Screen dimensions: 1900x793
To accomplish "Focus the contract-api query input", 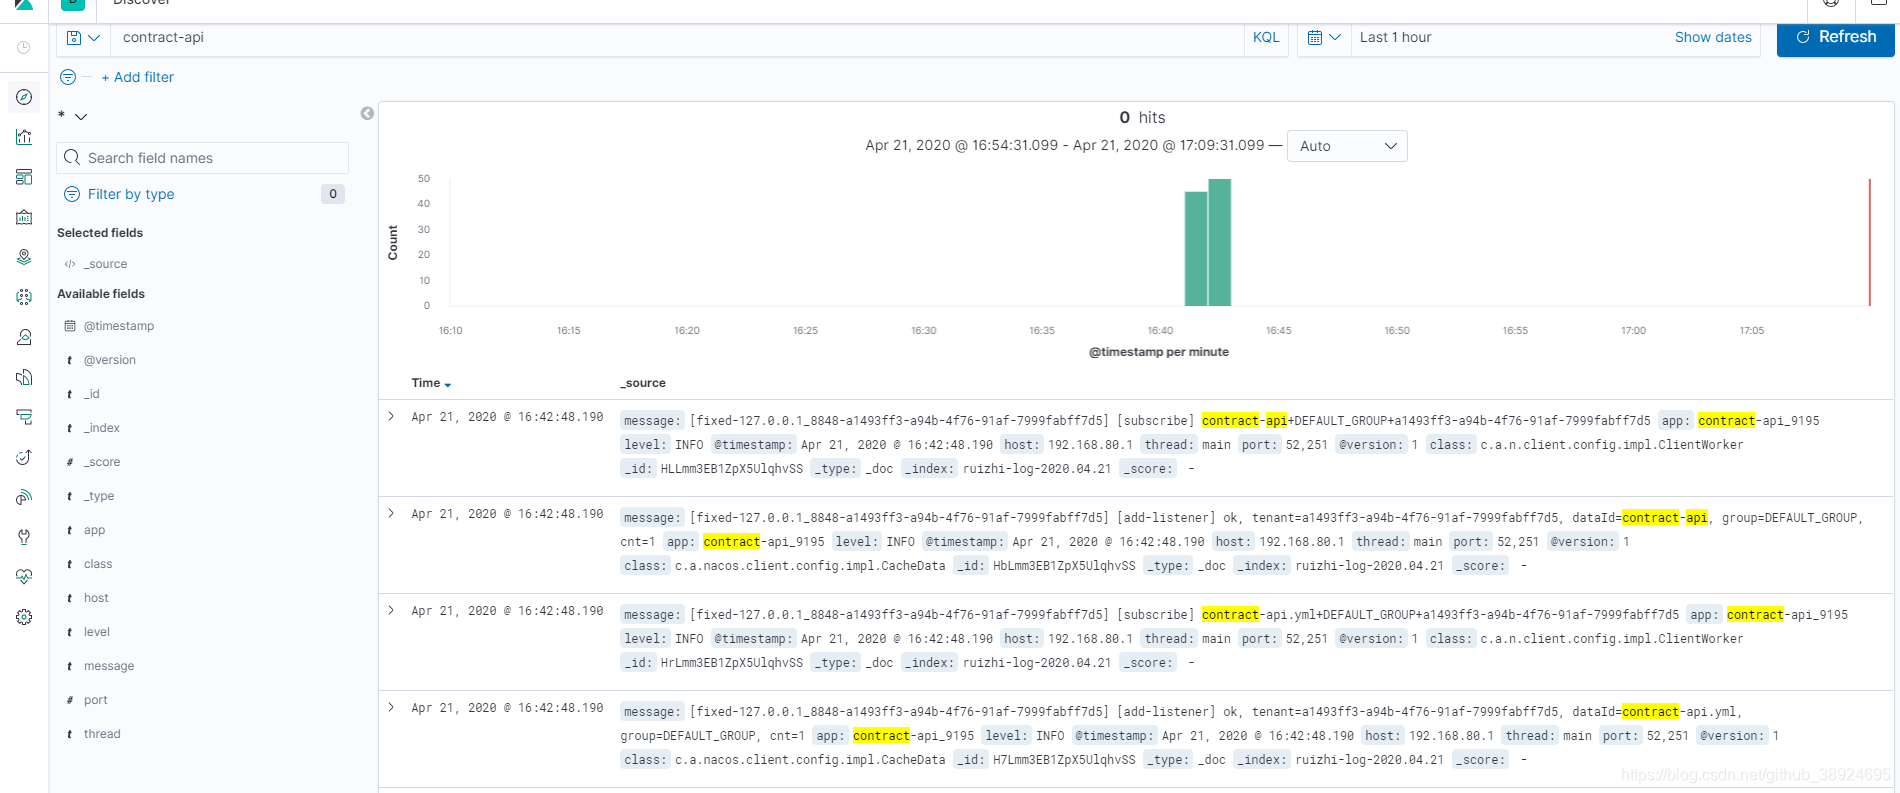I will click(676, 37).
